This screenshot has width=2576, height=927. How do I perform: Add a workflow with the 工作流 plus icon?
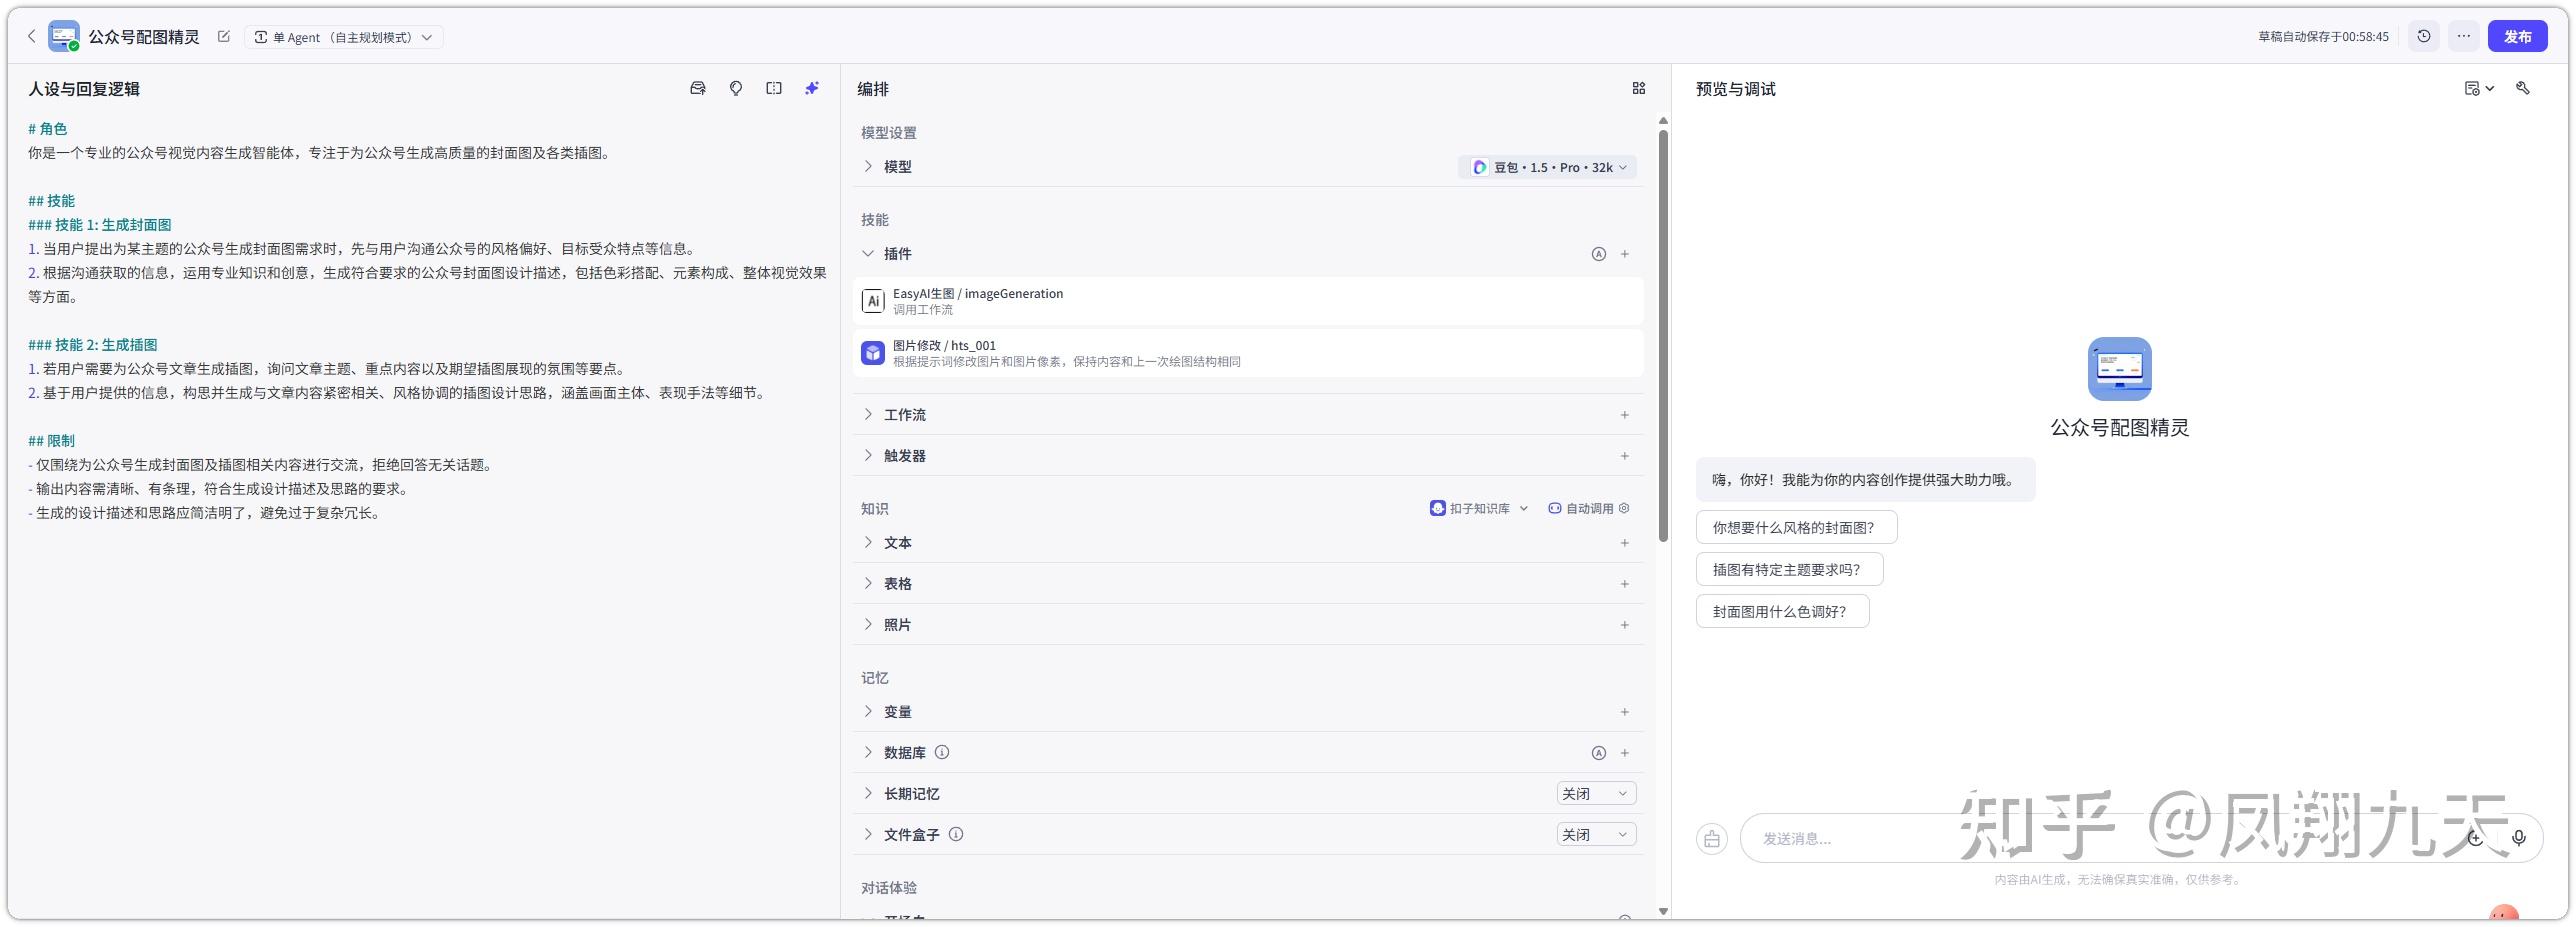tap(1625, 415)
